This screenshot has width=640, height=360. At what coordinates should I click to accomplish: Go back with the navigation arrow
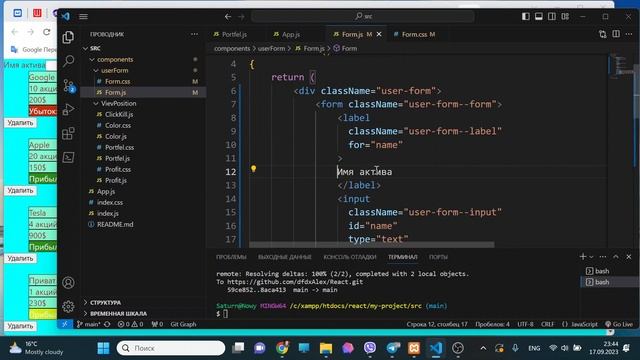pos(228,16)
